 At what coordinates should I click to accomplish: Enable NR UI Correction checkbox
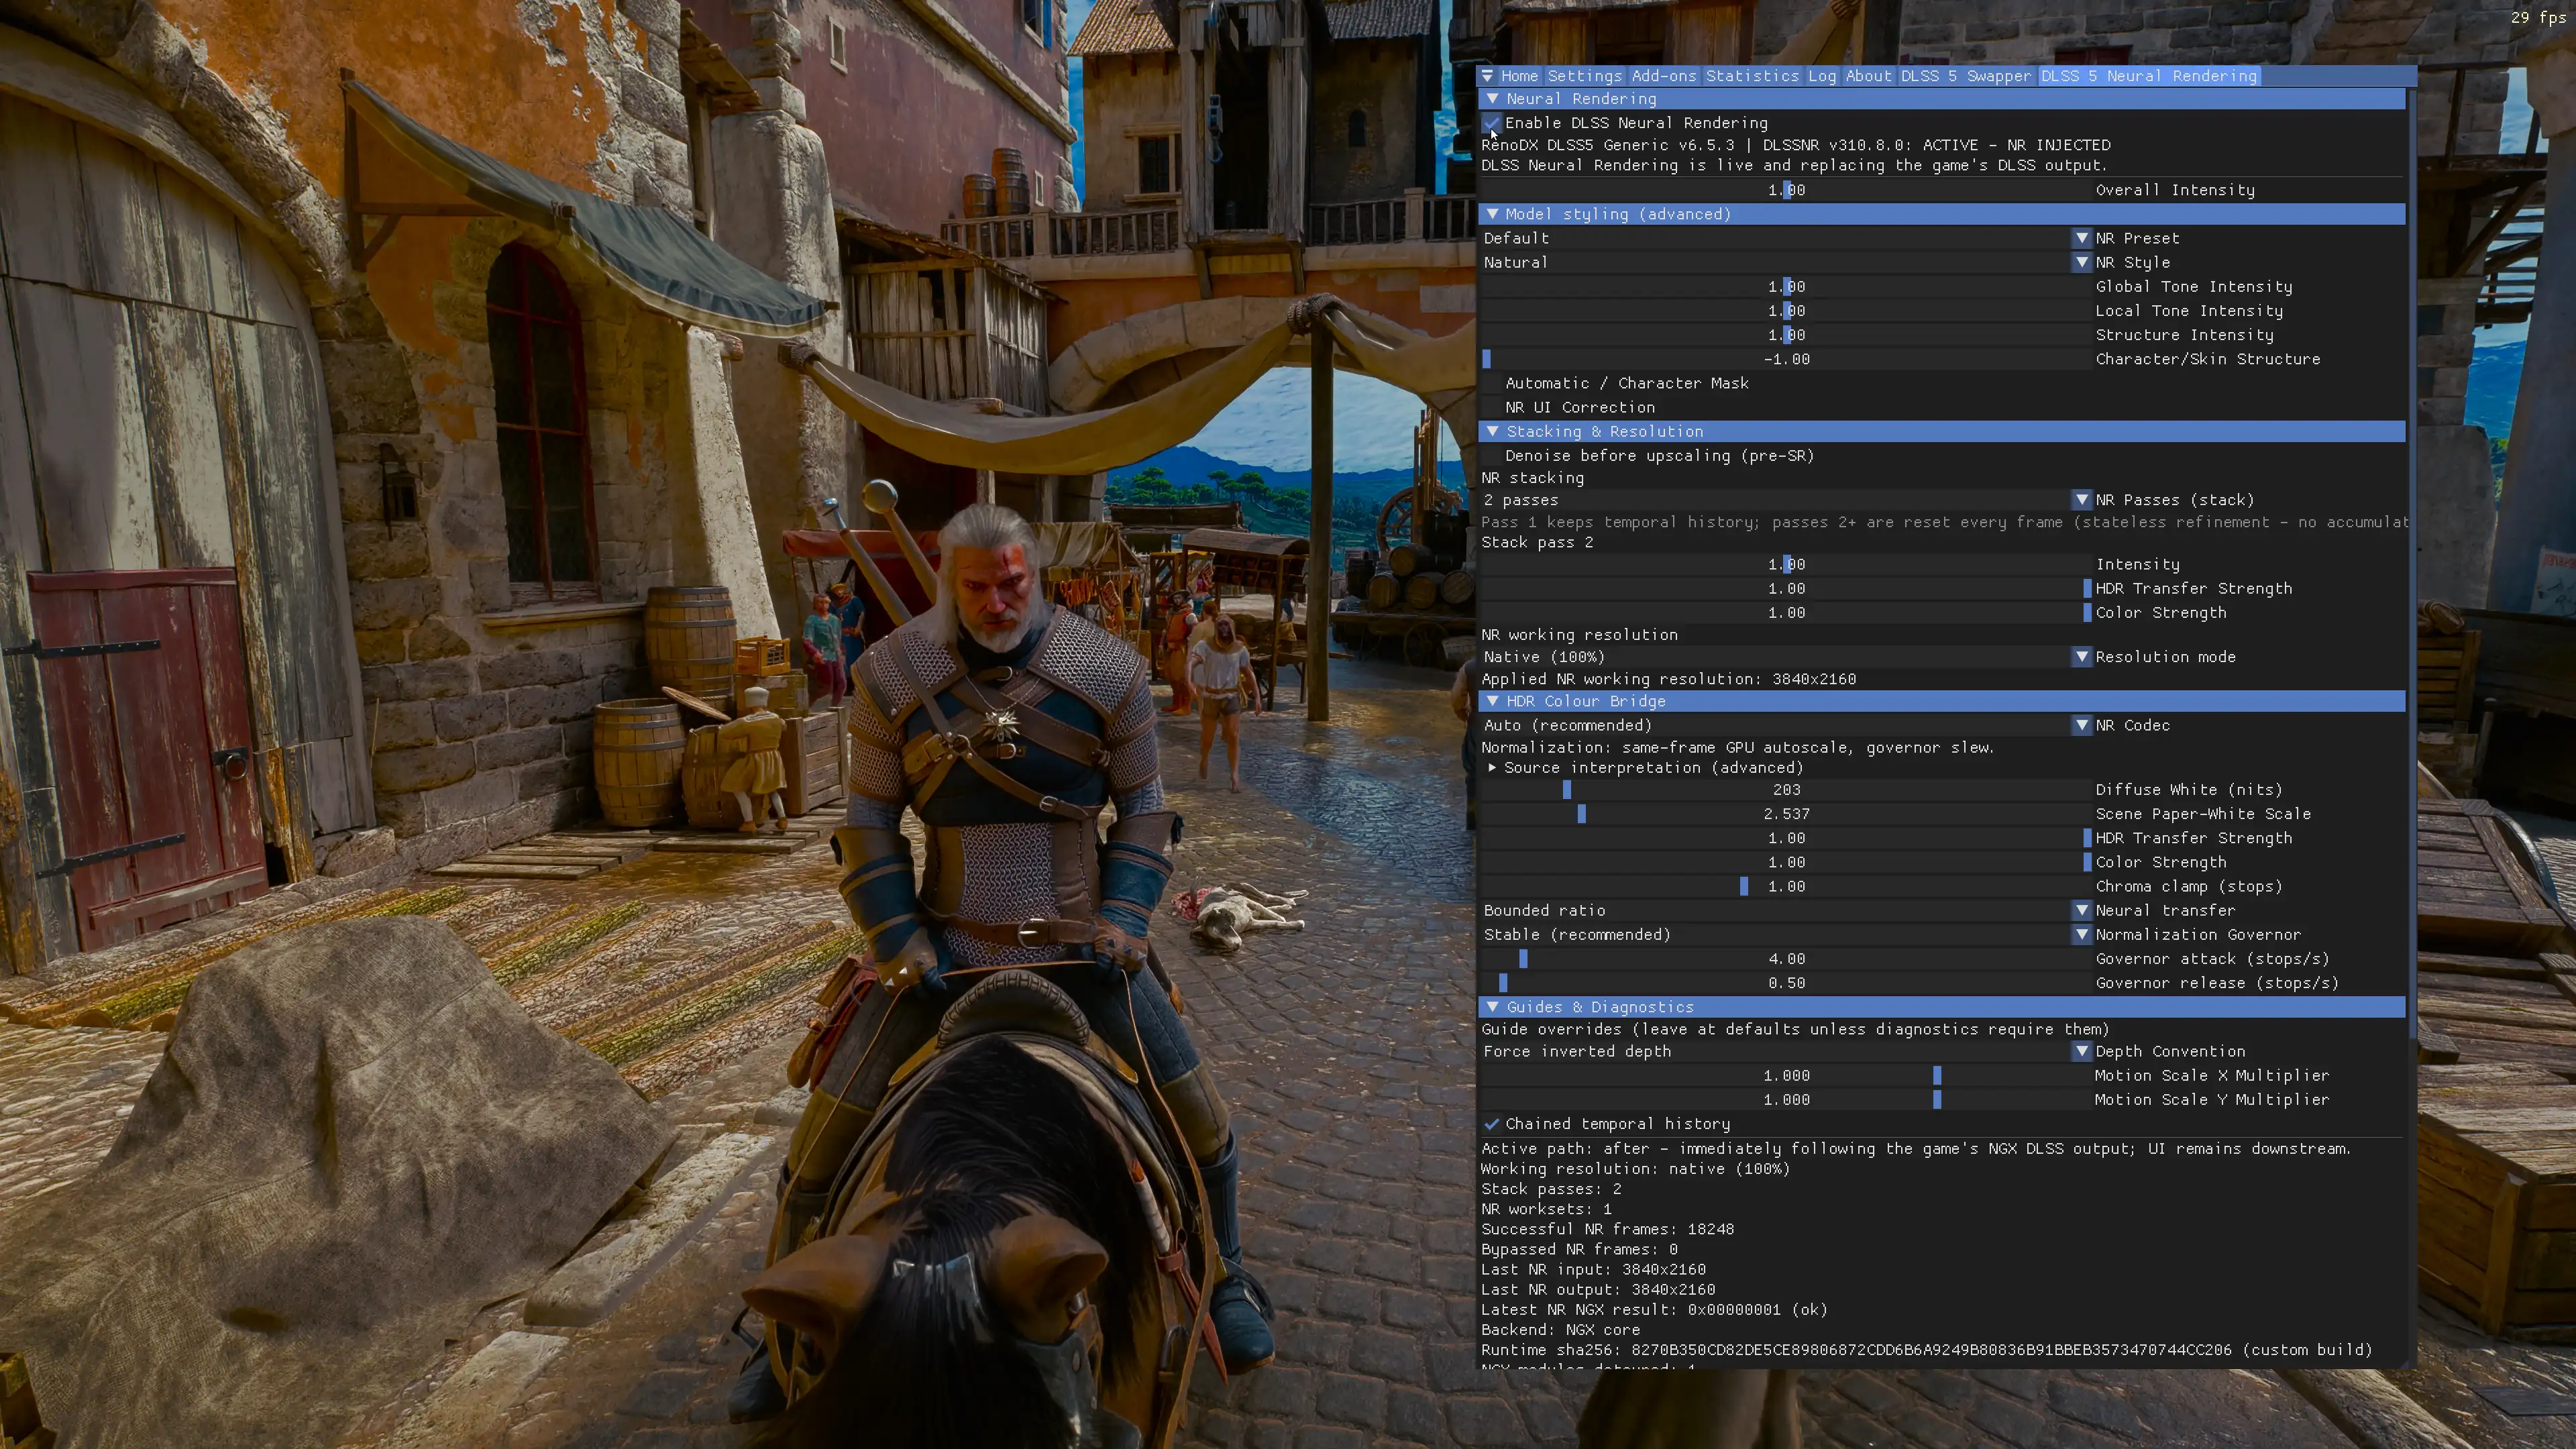1491,407
